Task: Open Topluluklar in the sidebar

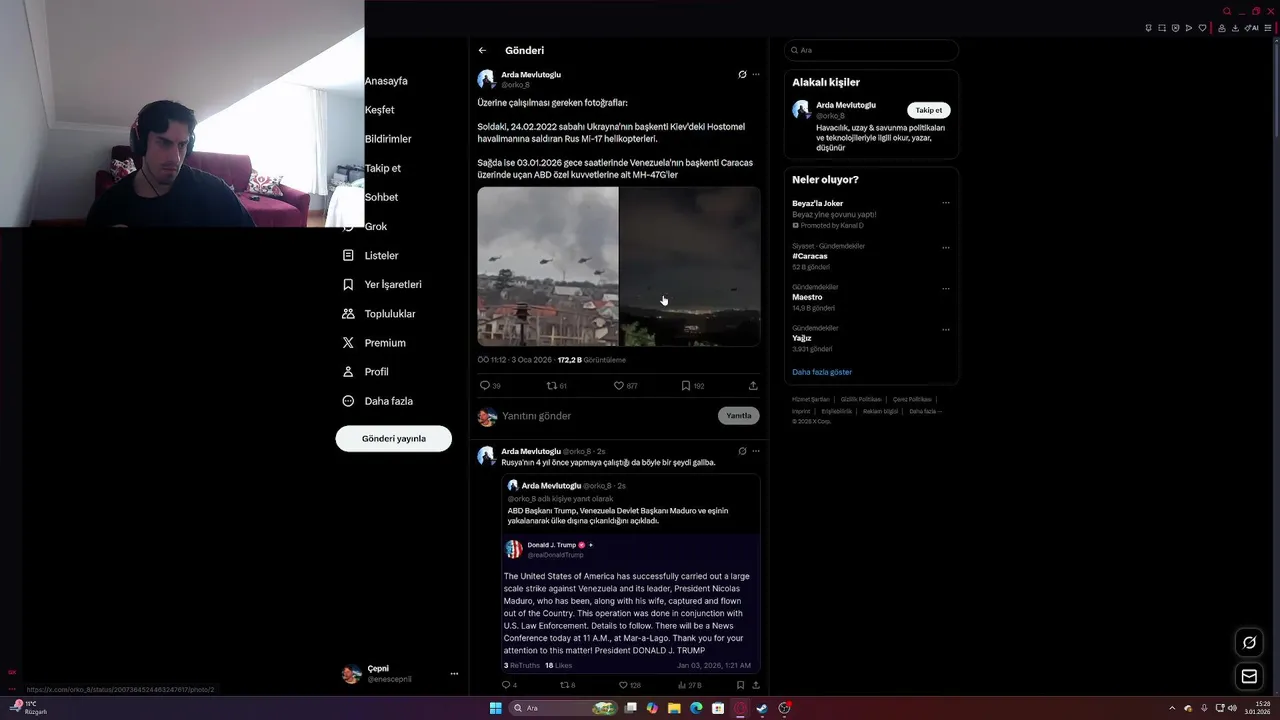Action: 378,314
